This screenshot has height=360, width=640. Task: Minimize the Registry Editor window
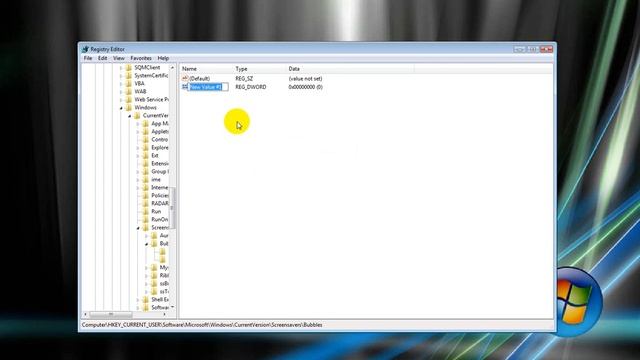(519, 49)
